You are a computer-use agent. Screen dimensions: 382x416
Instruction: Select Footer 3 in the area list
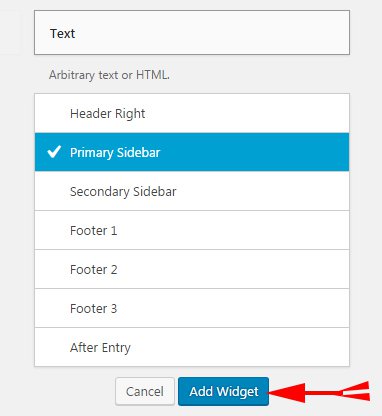click(192, 308)
